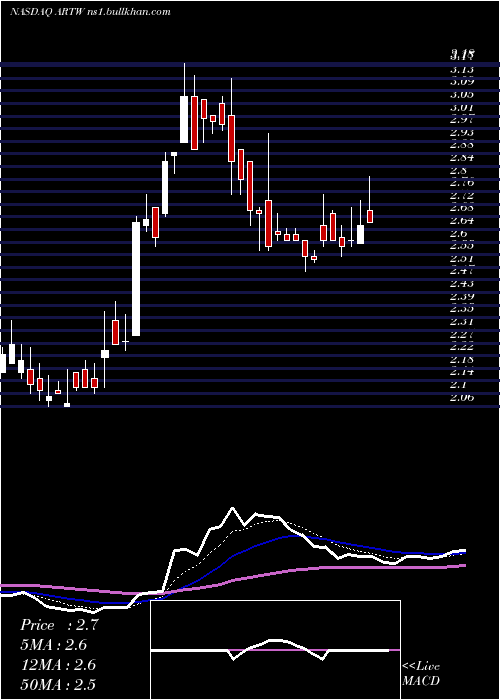The height and width of the screenshot is (700, 500).
Task: Click the peak of the white moving average line
Action: click(x=232, y=508)
